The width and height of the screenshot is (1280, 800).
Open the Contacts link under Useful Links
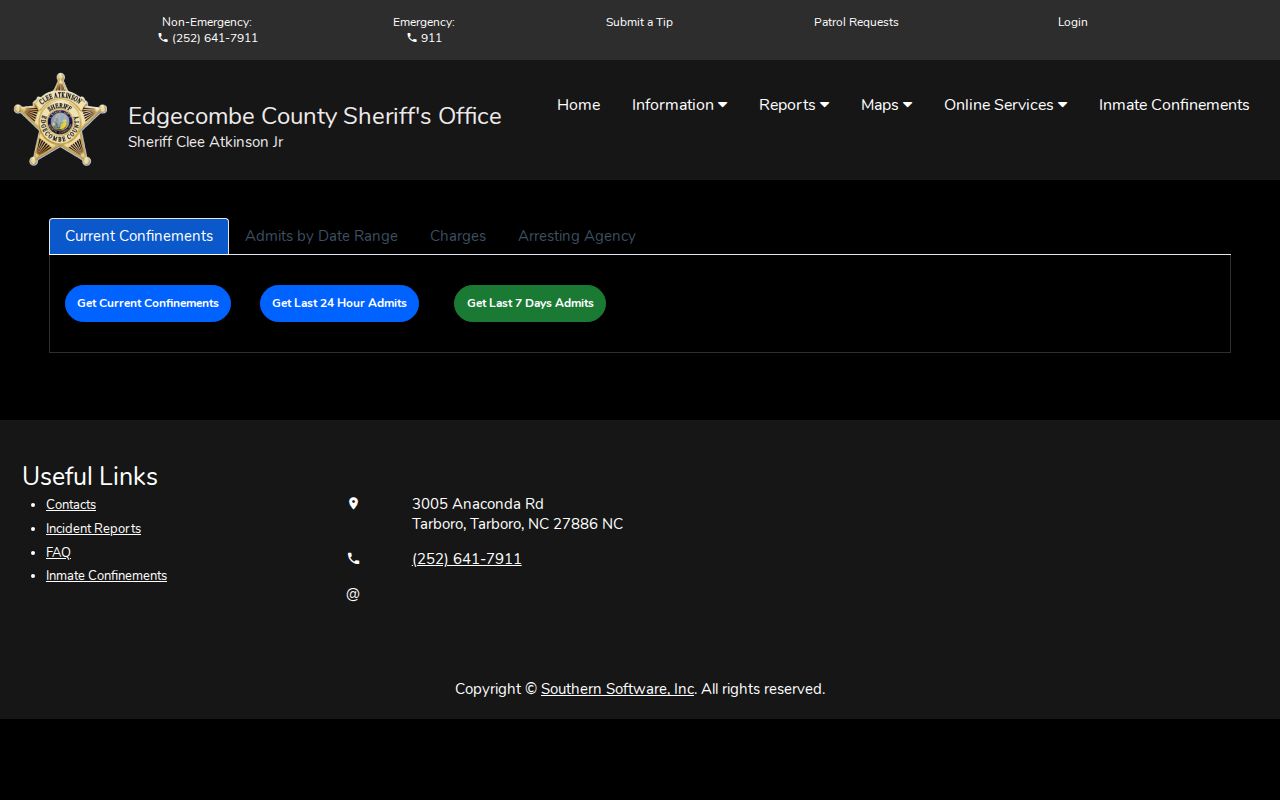coord(71,505)
